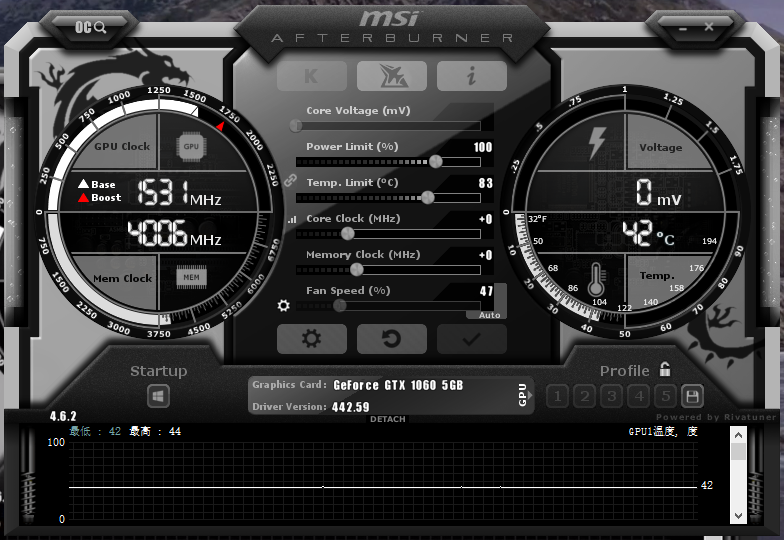
Task: Click the Memory Clock slider handle
Action: (356, 270)
